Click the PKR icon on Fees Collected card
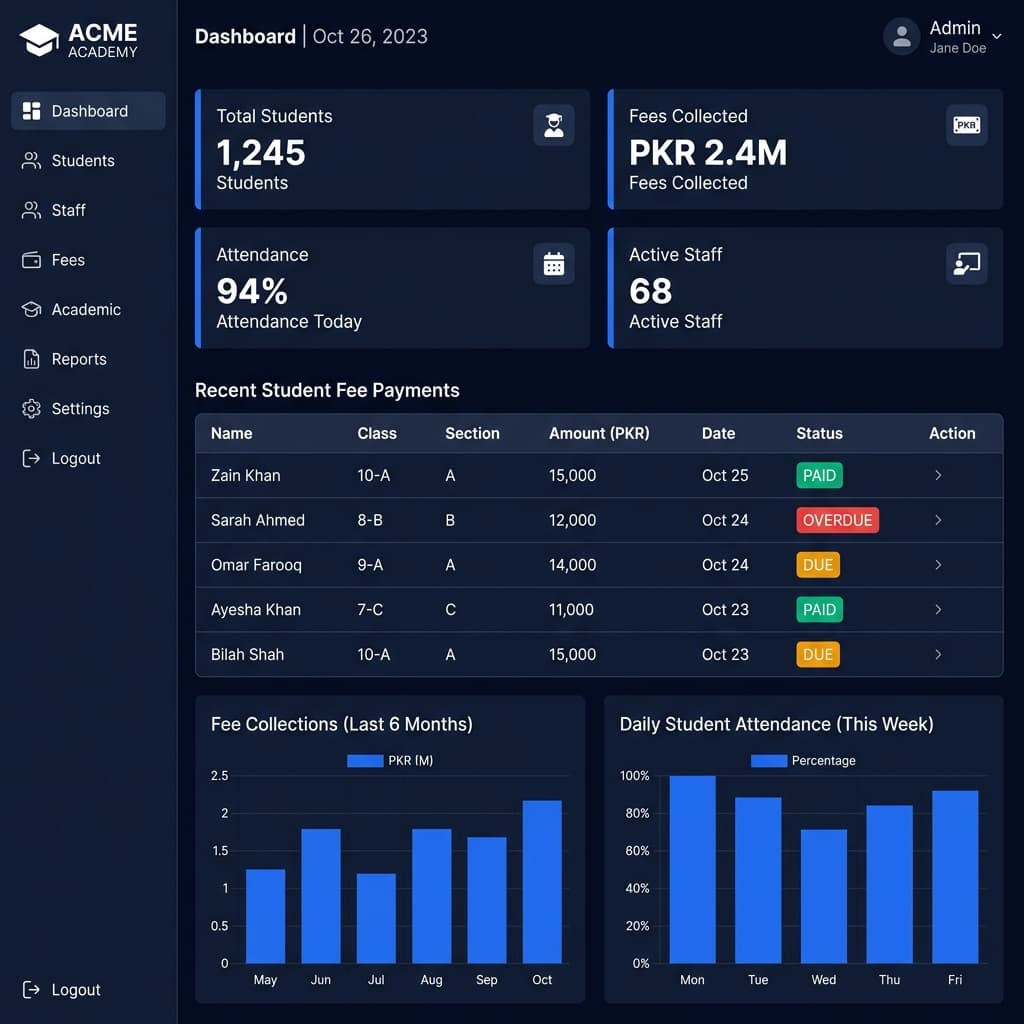The width and height of the screenshot is (1024, 1024). coord(967,125)
